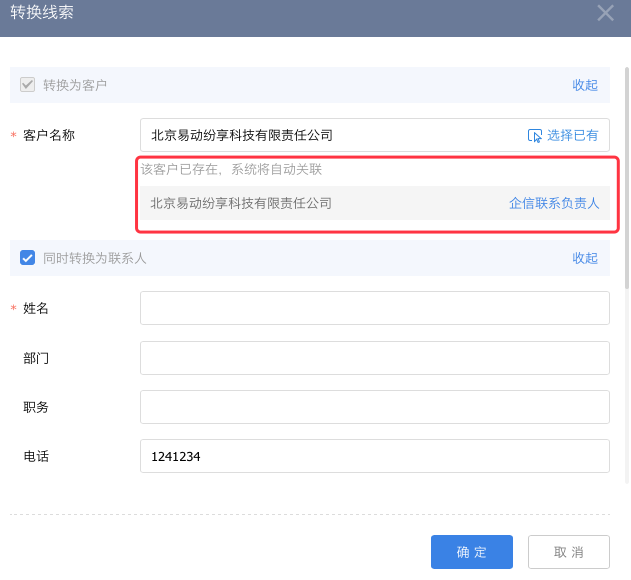The image size is (631, 580).
Task: Select the matched existing customer row
Action: 300,203
